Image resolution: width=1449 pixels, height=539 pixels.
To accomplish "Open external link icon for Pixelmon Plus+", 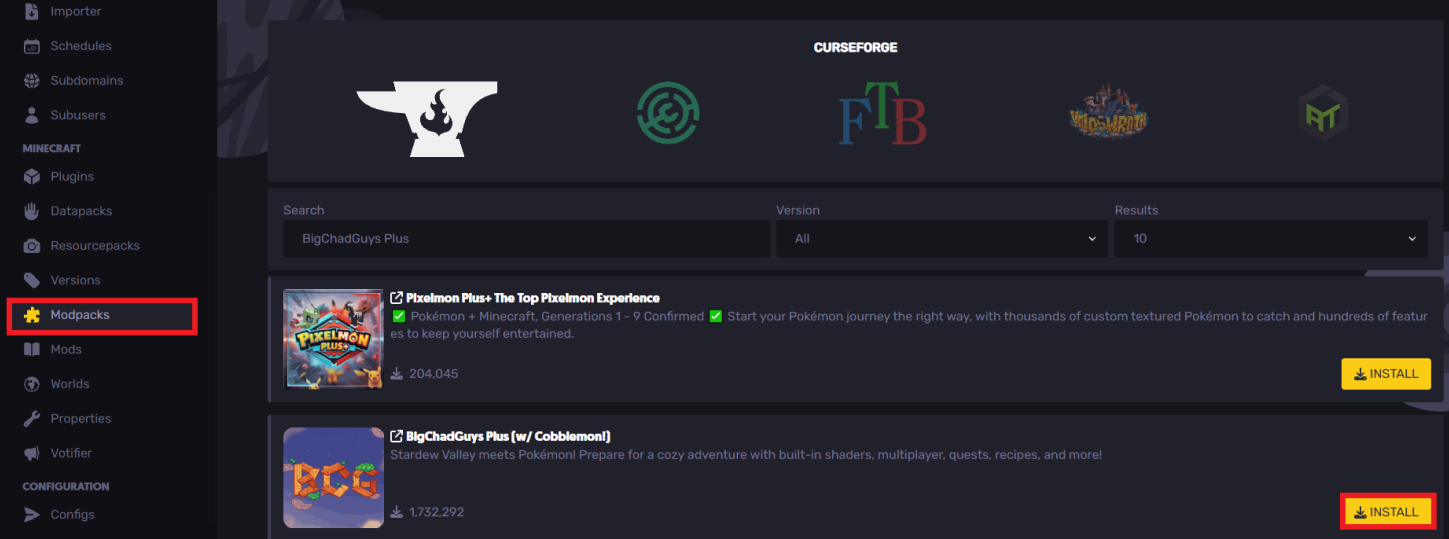I will (x=396, y=298).
